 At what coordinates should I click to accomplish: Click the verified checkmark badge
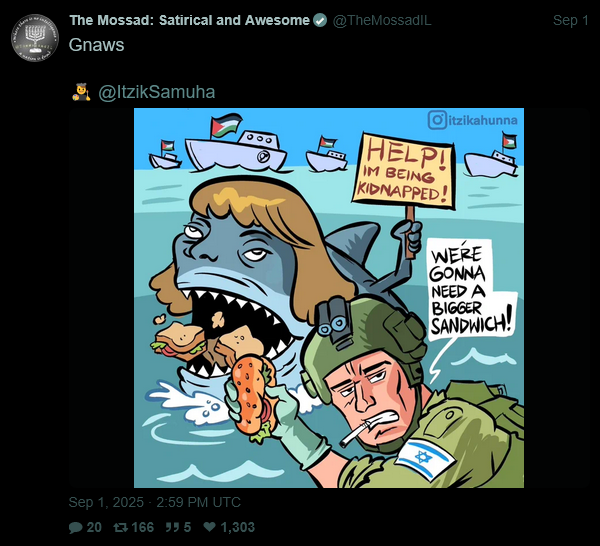pos(320,20)
